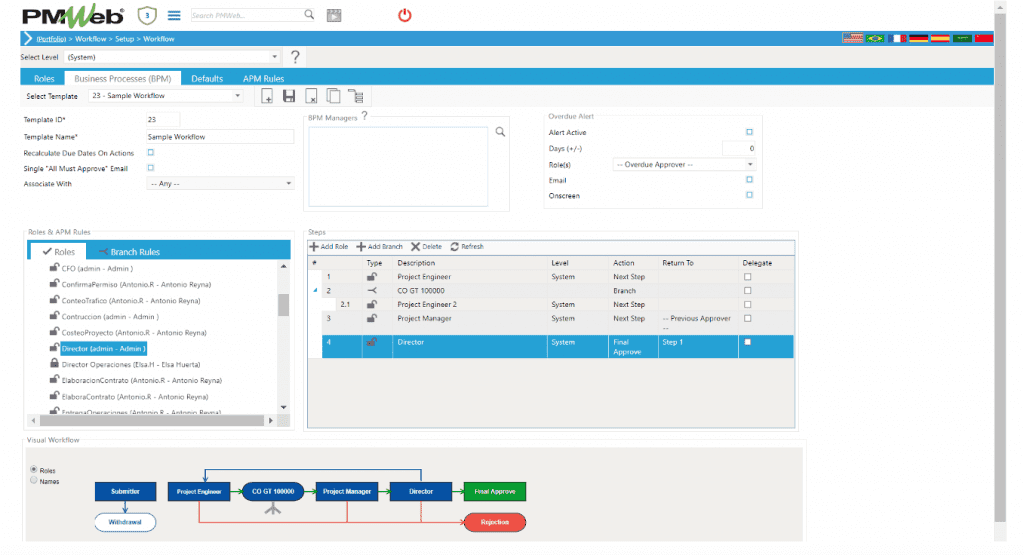This screenshot has width=1024, height=555.
Task: Toggle Single All Must Approve Email checkbox
Action: click(x=151, y=168)
